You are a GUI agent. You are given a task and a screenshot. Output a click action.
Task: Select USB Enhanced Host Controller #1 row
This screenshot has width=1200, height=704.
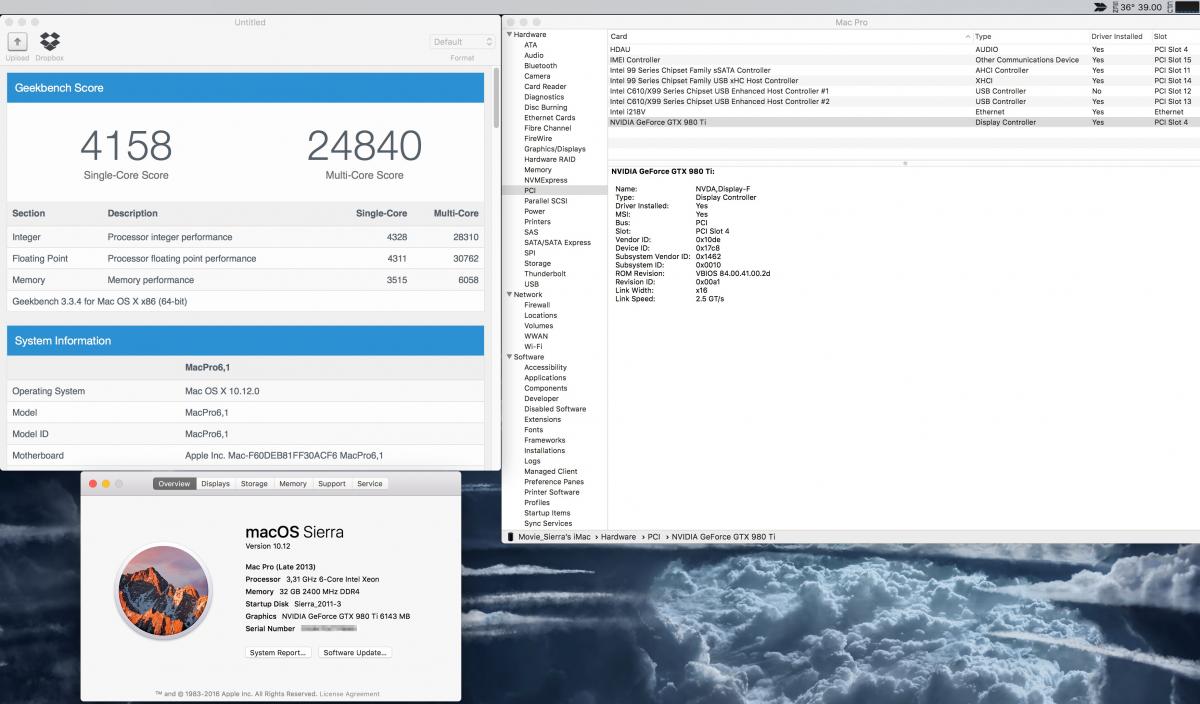[904, 91]
